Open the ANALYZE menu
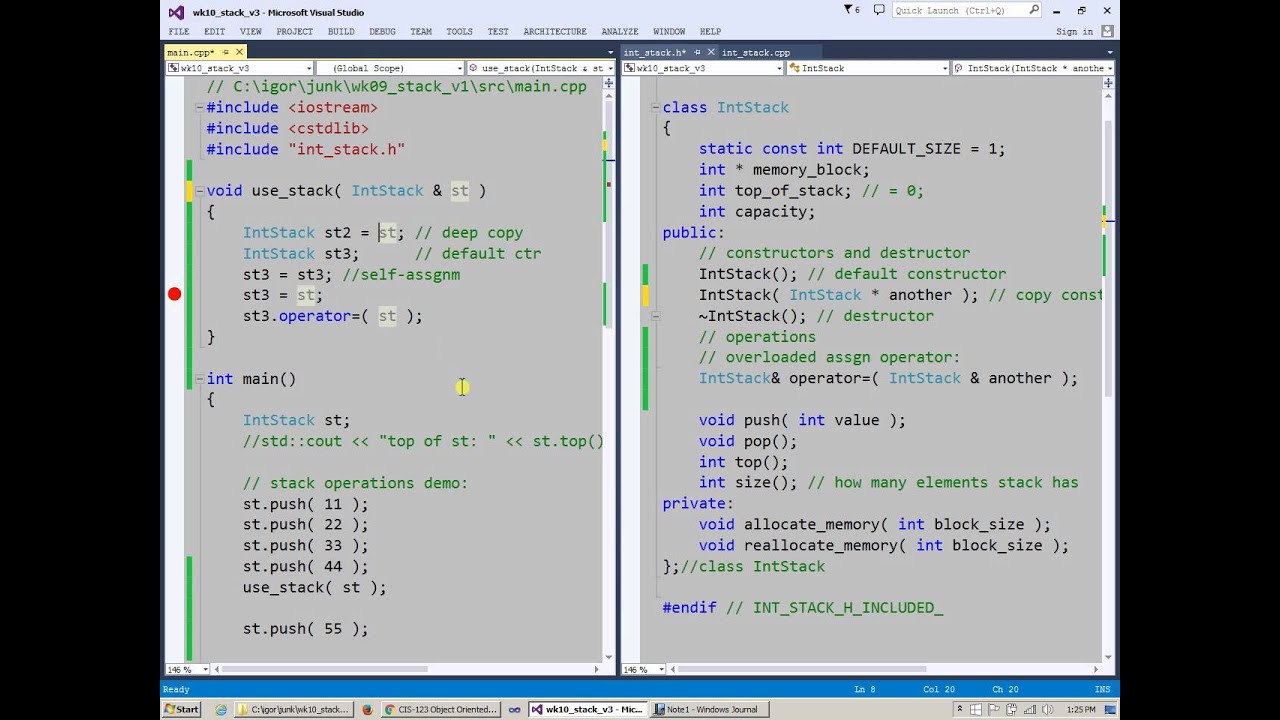 click(x=620, y=32)
